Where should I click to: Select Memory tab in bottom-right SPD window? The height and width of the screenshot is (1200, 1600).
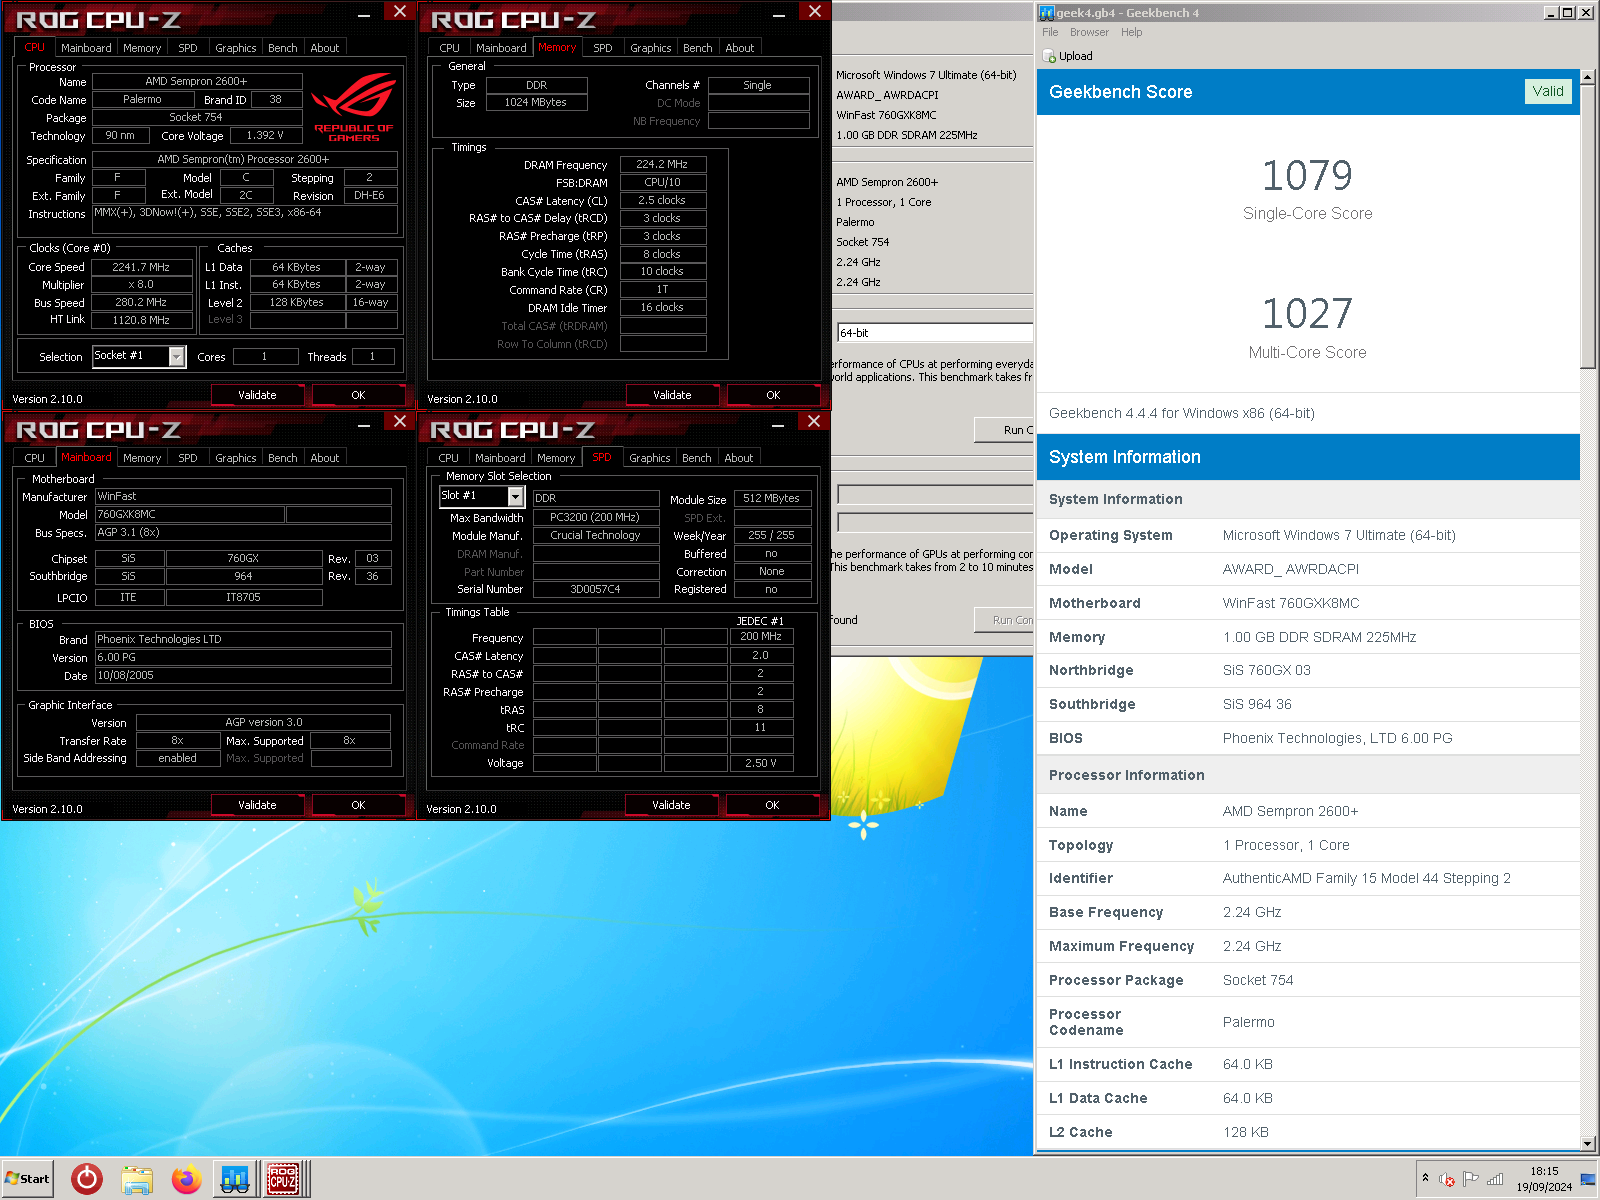click(556, 458)
